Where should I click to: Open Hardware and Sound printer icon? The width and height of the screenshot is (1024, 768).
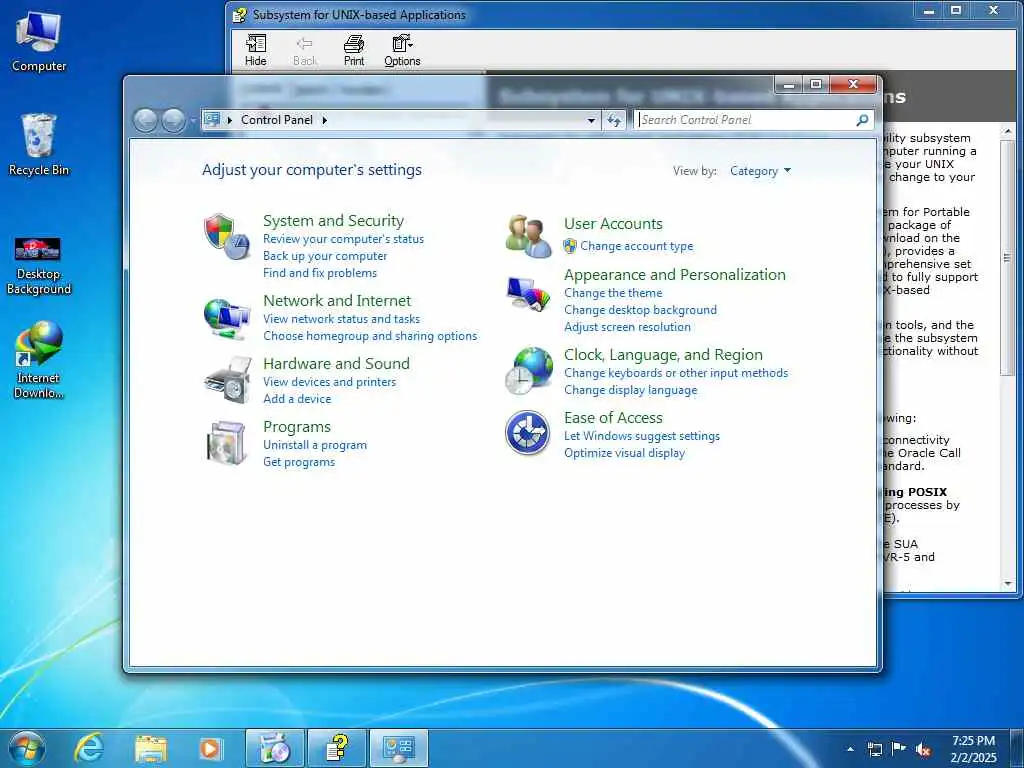click(x=227, y=380)
